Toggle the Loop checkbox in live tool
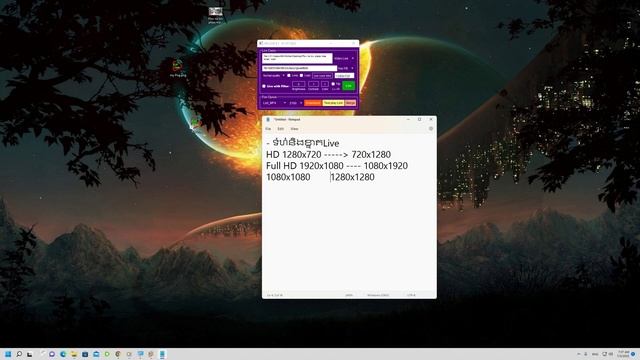640x360 pixels. [x=289, y=76]
